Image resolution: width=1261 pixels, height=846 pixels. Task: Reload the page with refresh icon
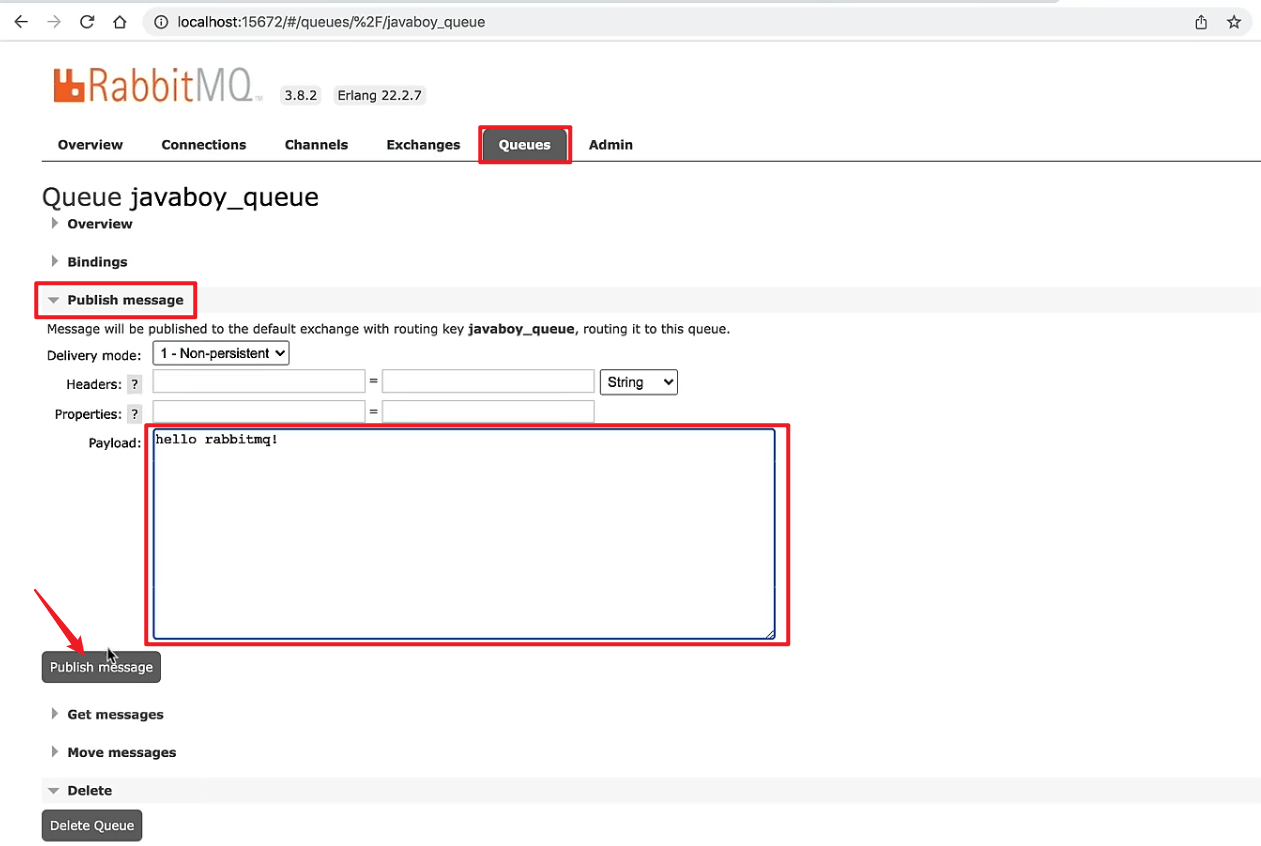pos(87,21)
